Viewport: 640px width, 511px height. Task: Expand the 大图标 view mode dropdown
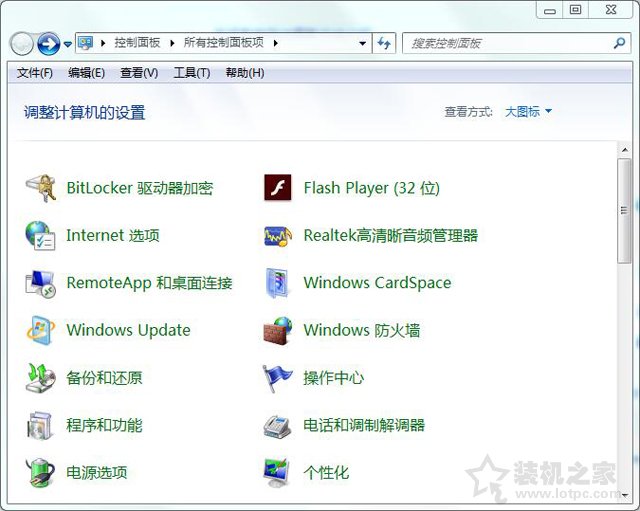click(529, 111)
